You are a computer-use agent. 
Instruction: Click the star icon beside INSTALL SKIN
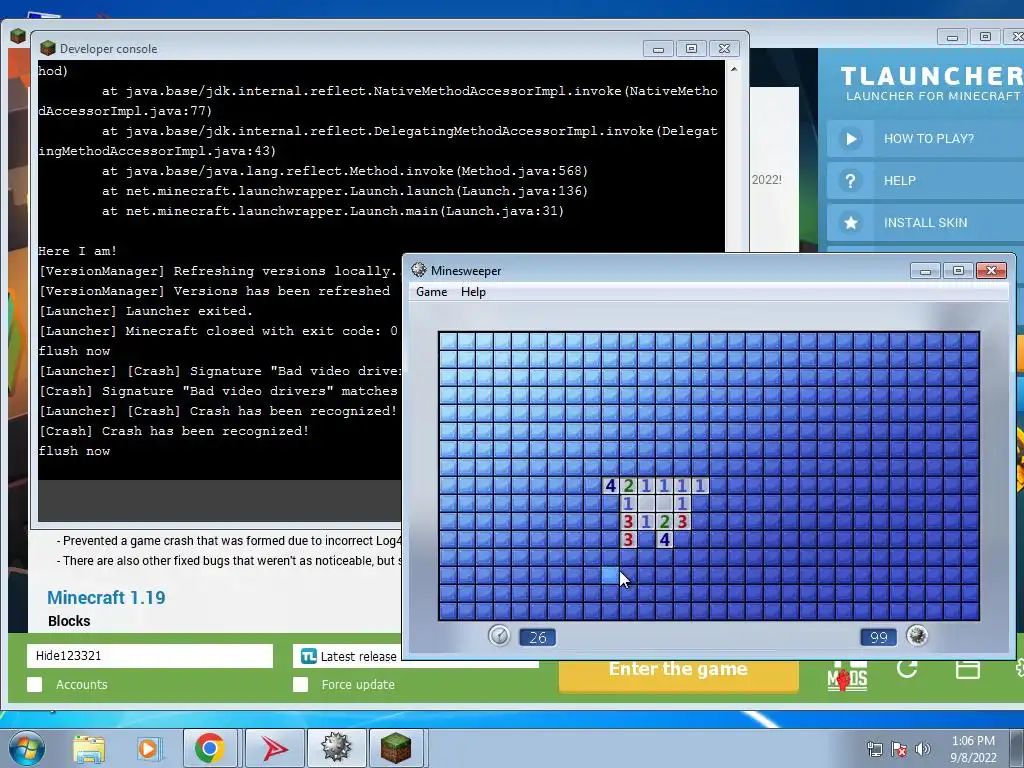pyautogui.click(x=850, y=223)
